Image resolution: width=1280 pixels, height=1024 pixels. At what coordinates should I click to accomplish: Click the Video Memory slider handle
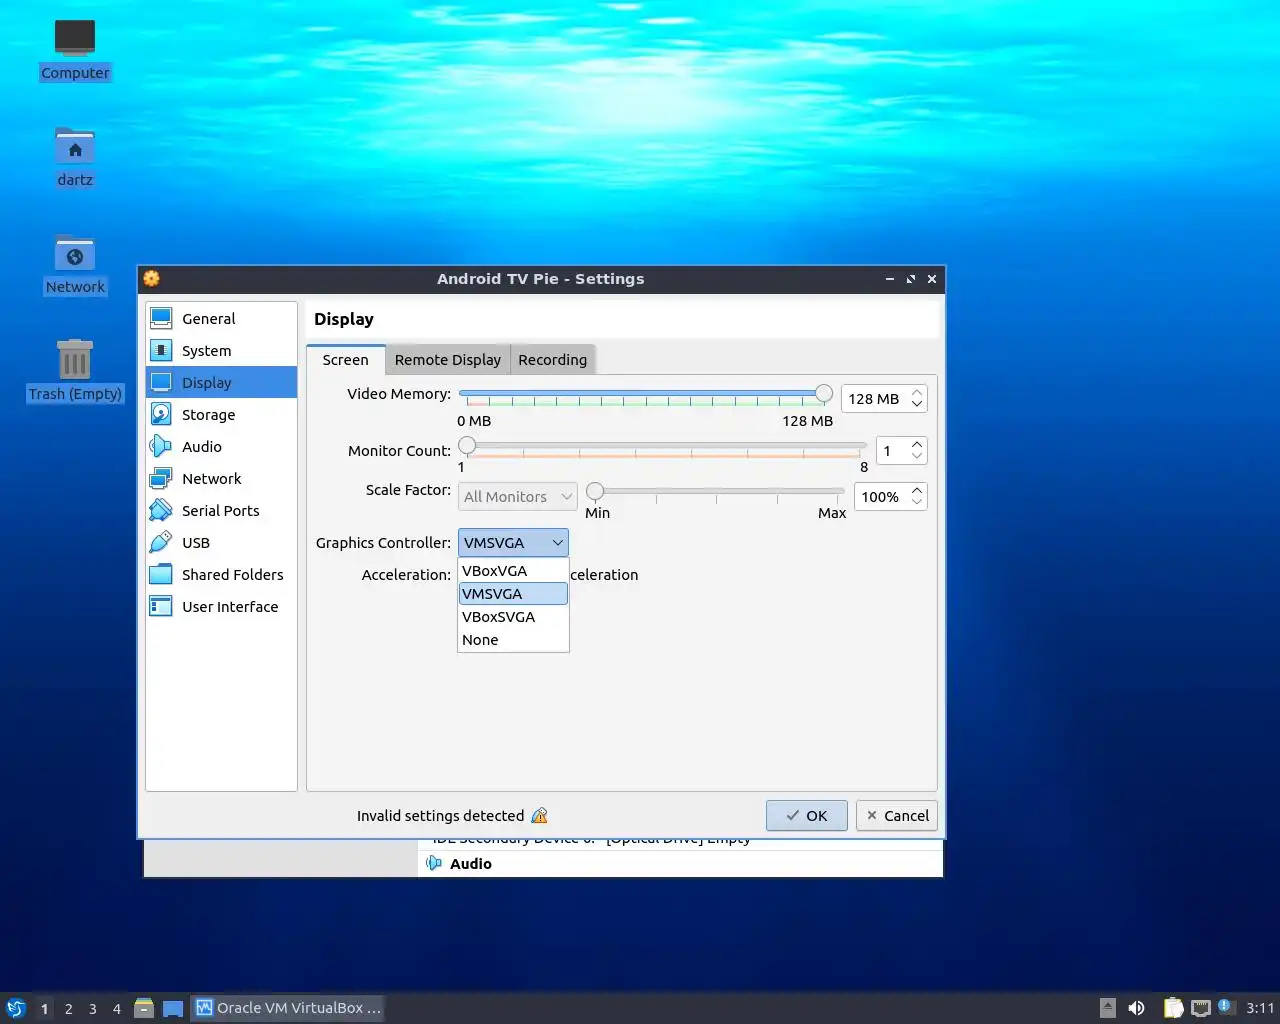824,393
